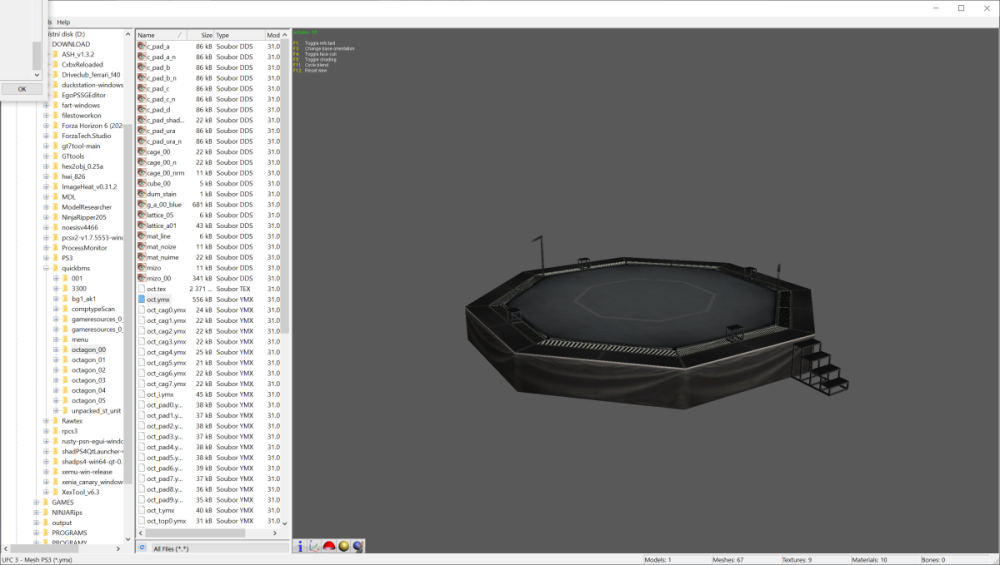Image resolution: width=1000 pixels, height=565 pixels.
Task: Click the yellow sphere material icon
Action: [344, 546]
